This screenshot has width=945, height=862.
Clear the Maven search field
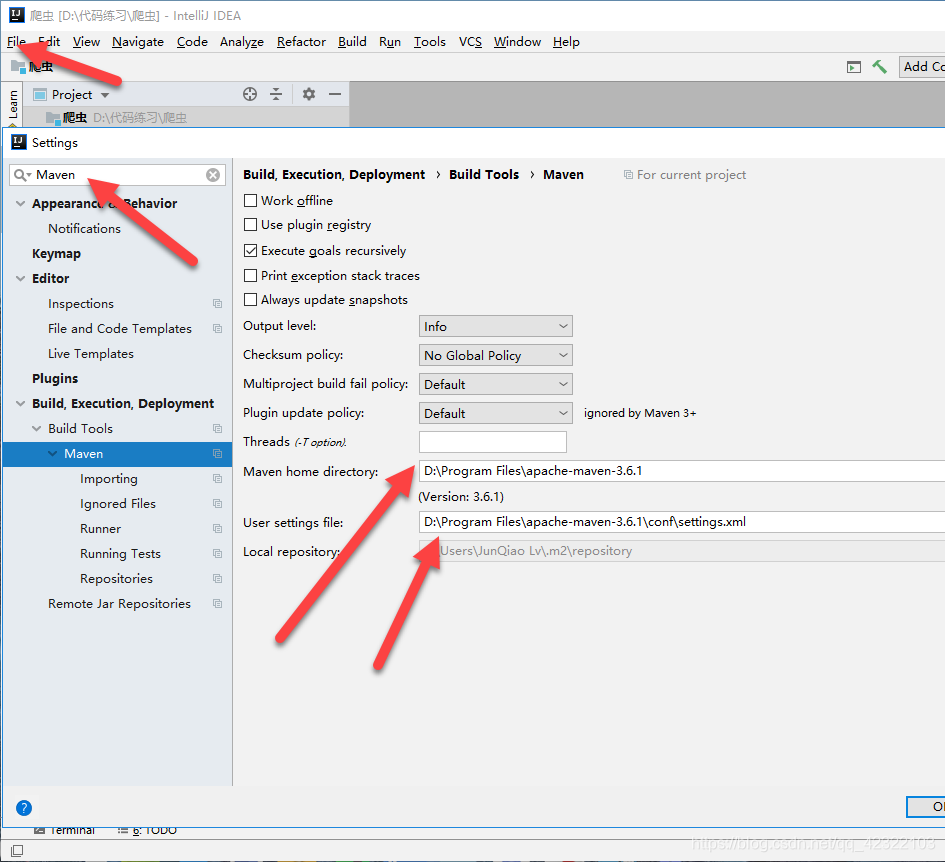pyautogui.click(x=213, y=175)
